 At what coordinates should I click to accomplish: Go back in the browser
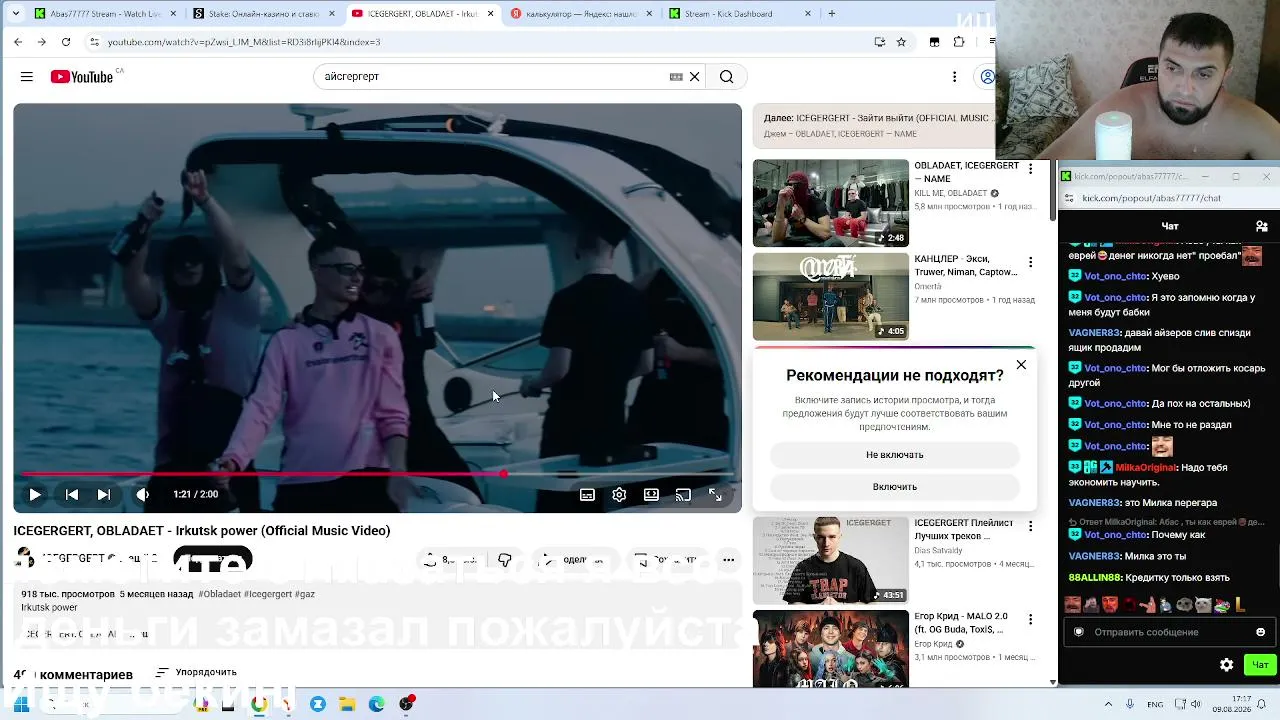click(x=18, y=42)
